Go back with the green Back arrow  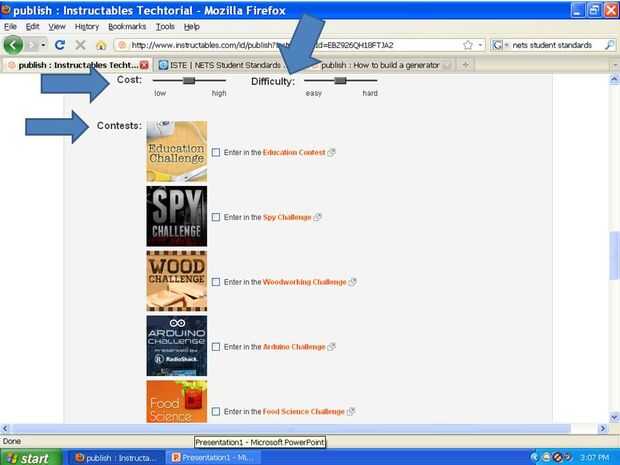[13, 45]
